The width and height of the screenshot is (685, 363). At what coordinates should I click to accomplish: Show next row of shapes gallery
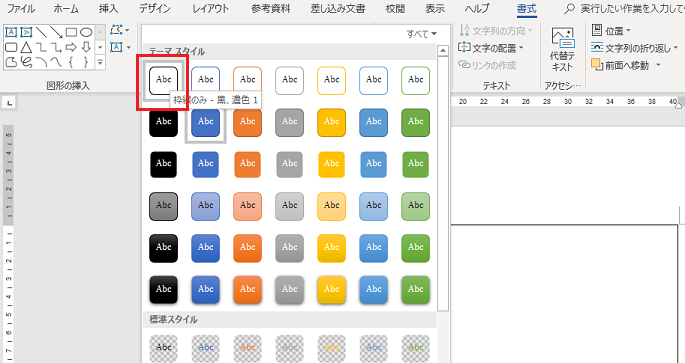(x=100, y=47)
